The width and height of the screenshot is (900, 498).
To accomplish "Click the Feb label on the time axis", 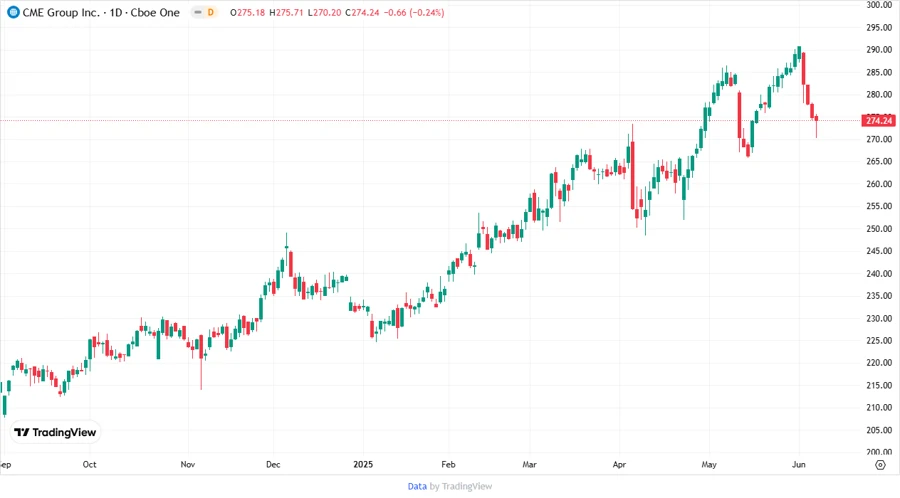I will 448,464.
